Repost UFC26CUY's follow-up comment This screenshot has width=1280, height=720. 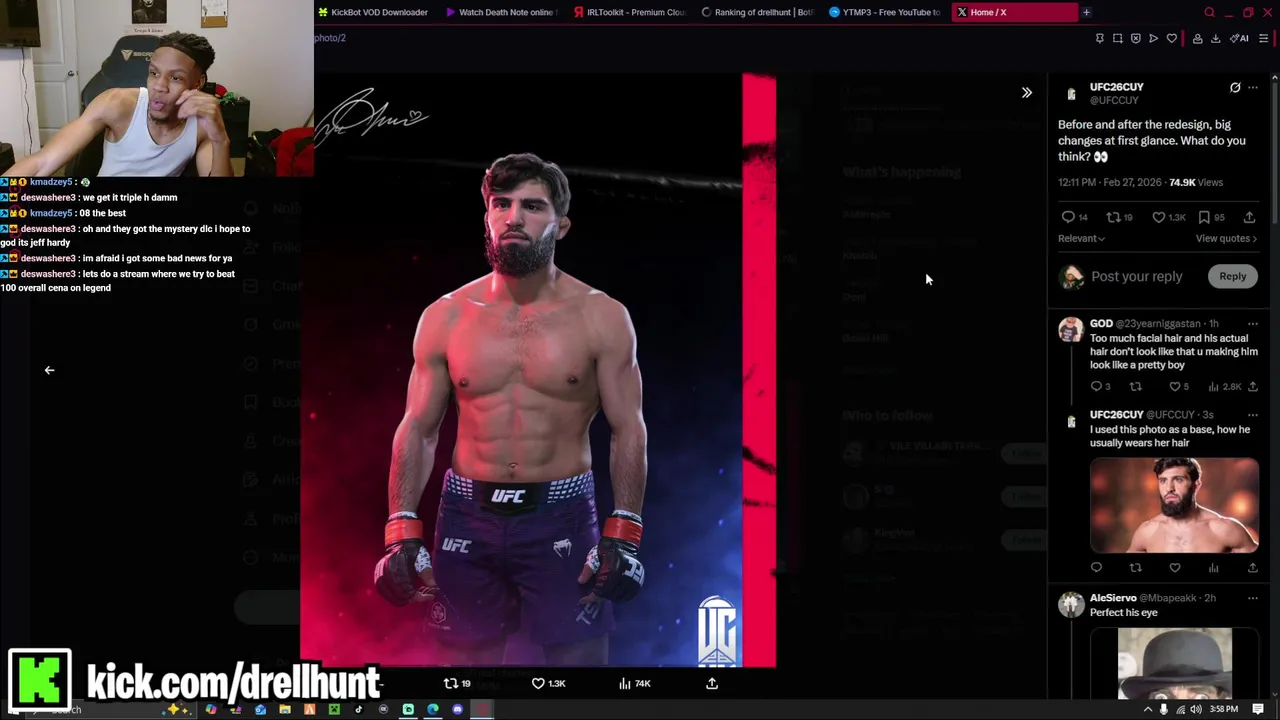[x=1135, y=568]
